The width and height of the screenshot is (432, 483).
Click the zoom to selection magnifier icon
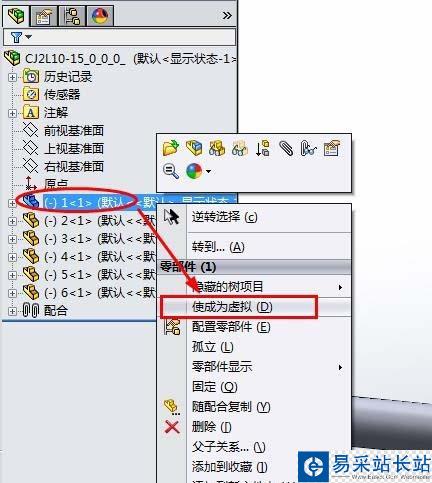point(171,171)
